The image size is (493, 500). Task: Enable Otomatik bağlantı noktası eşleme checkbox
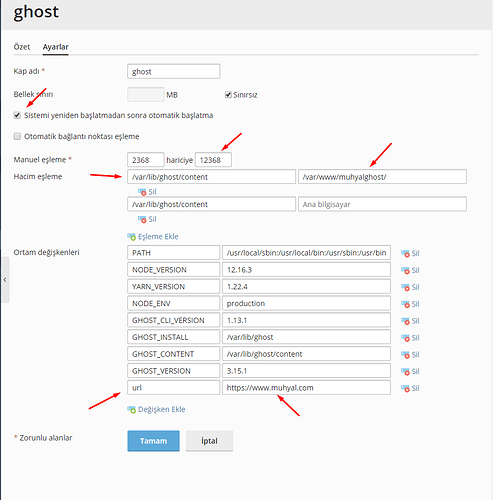[x=17, y=136]
